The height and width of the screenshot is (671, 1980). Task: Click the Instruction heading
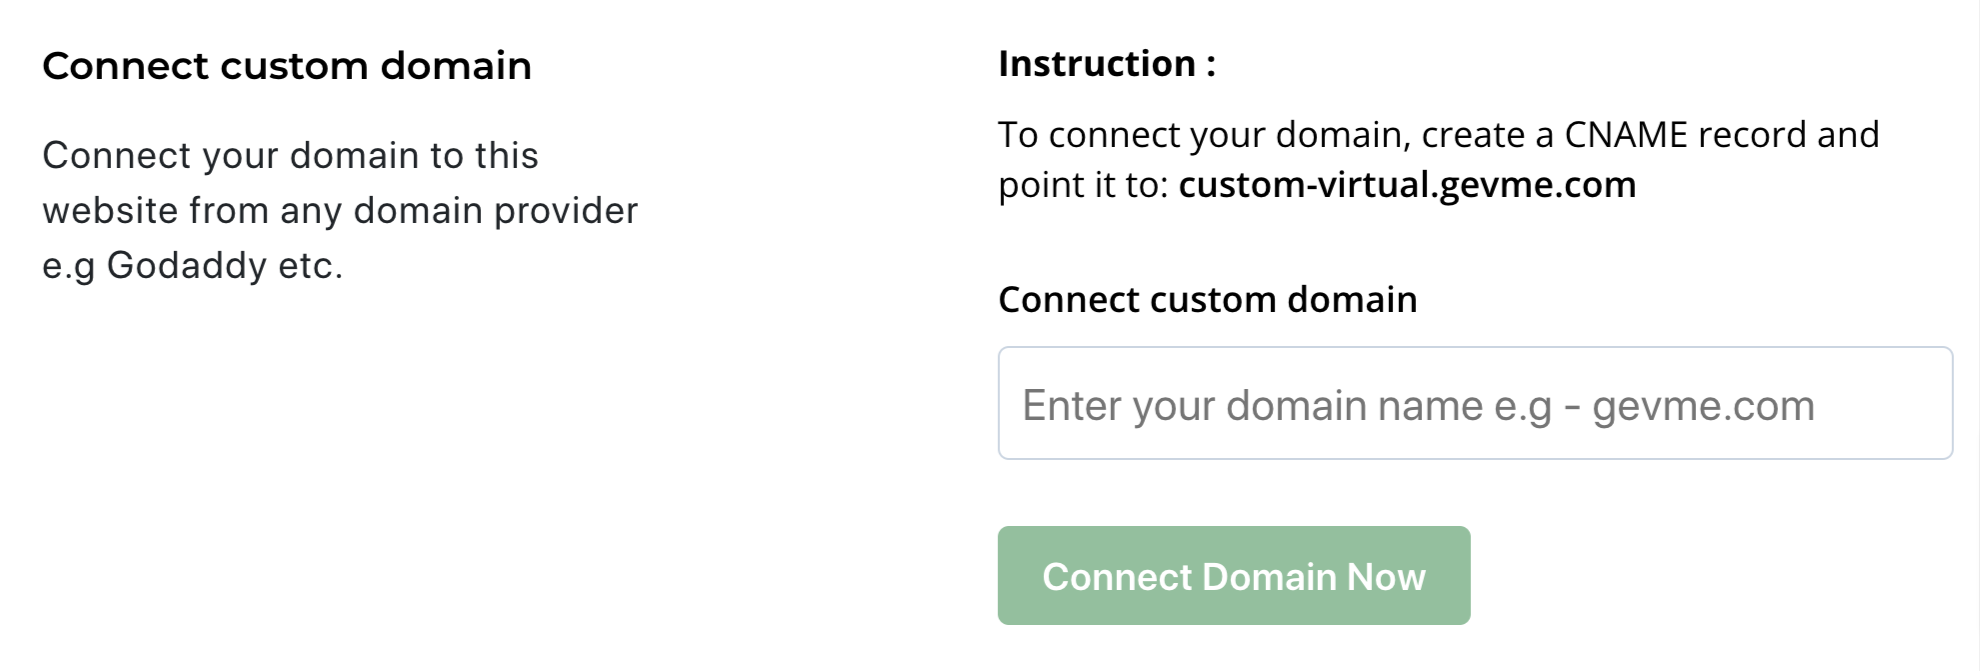(x=1105, y=62)
